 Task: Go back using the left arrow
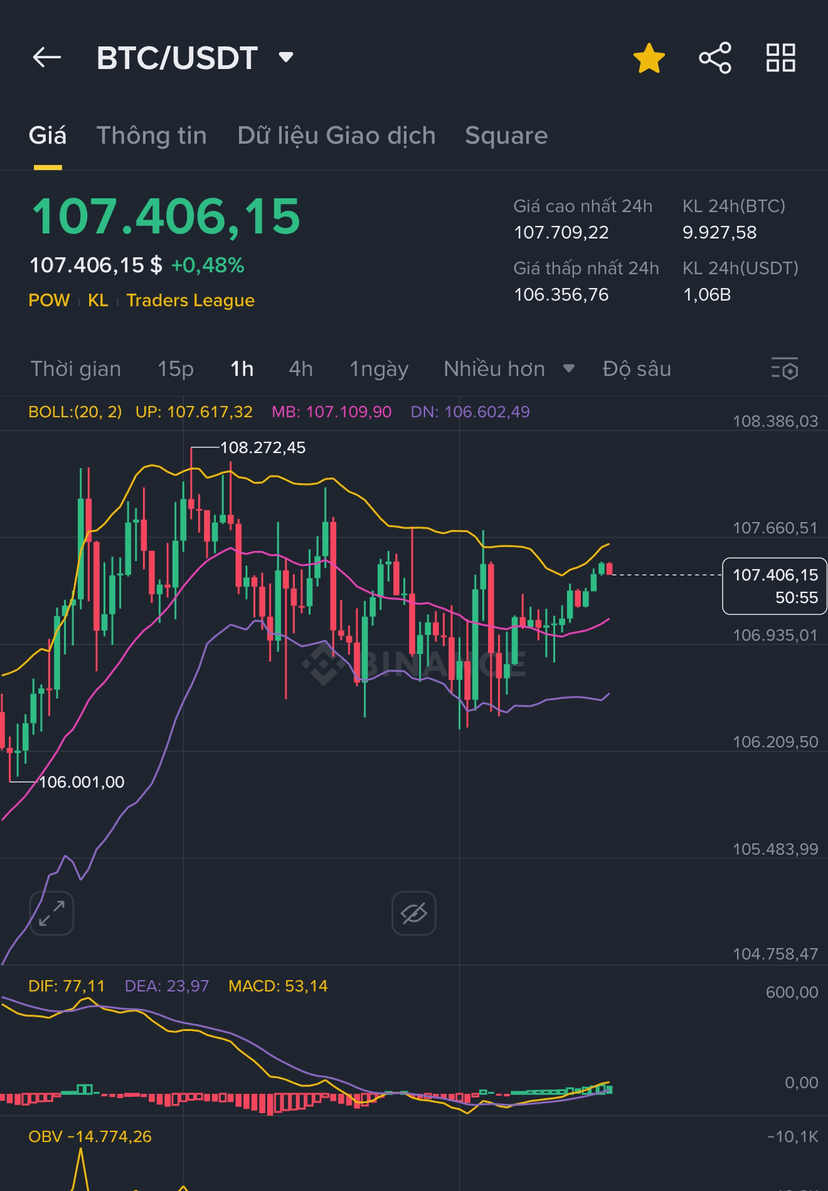click(x=47, y=57)
